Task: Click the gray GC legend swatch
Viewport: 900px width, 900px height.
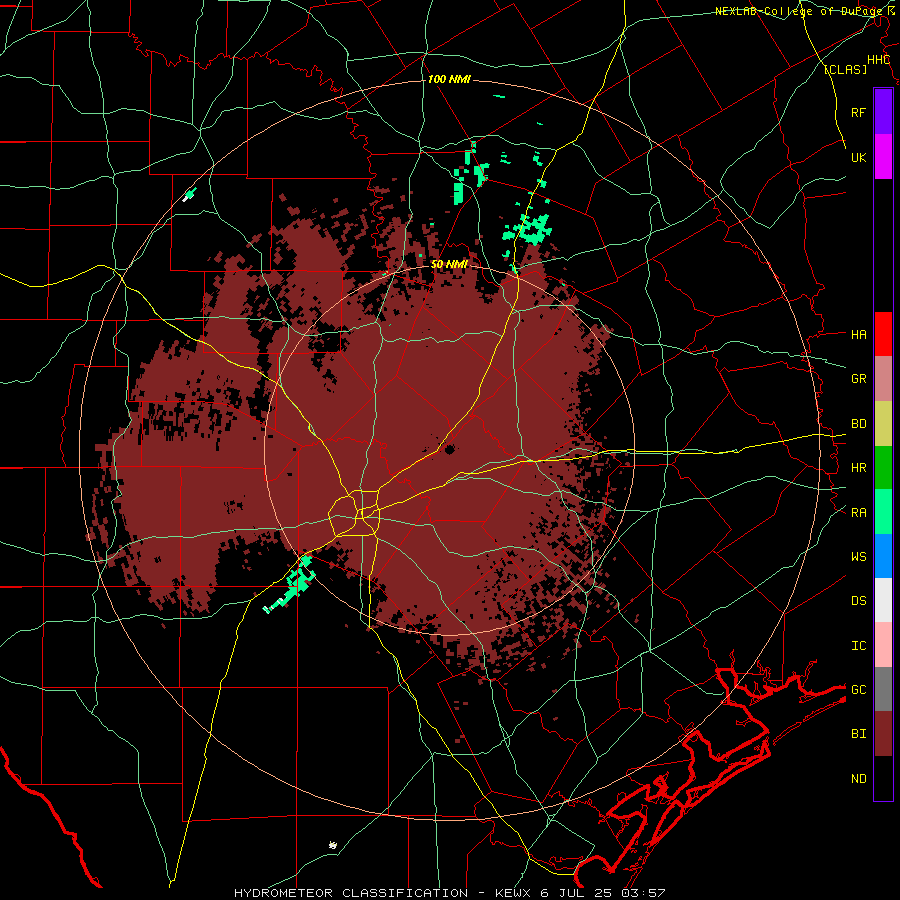Action: 883,689
